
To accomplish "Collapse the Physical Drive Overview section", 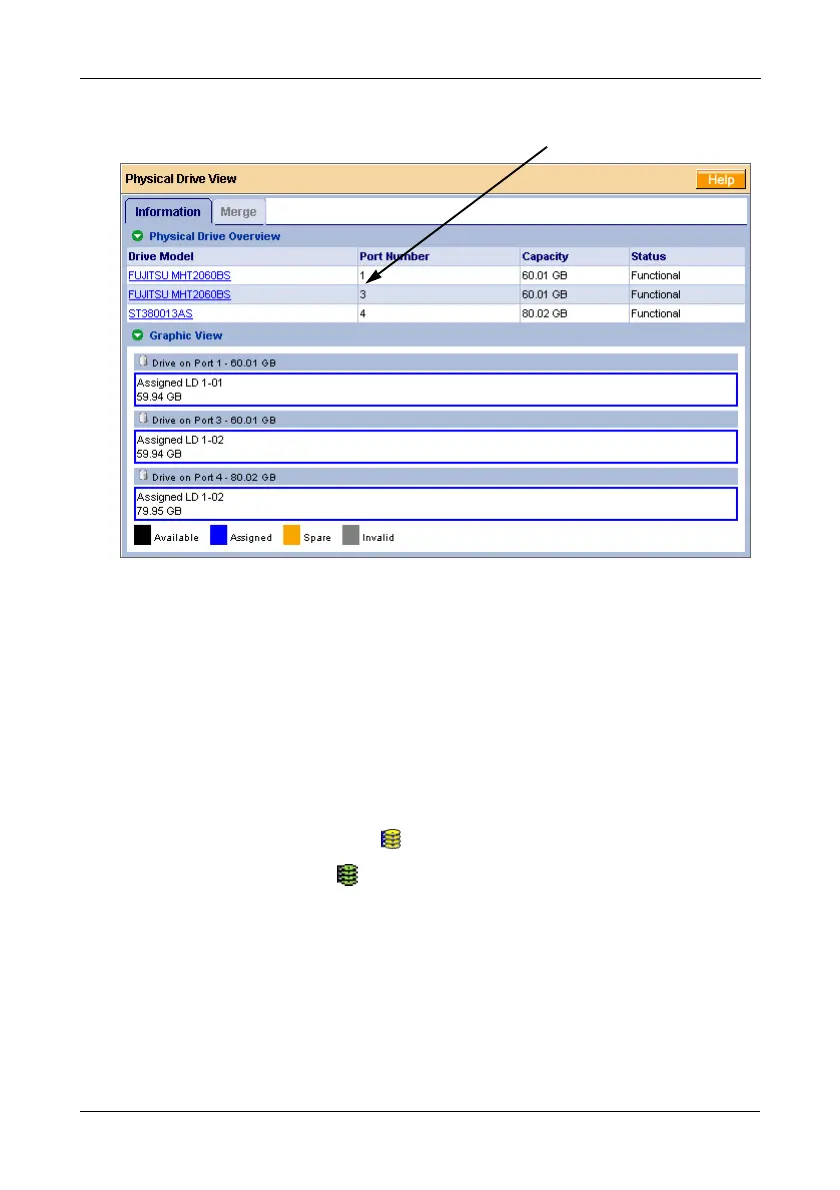I will point(137,236).
